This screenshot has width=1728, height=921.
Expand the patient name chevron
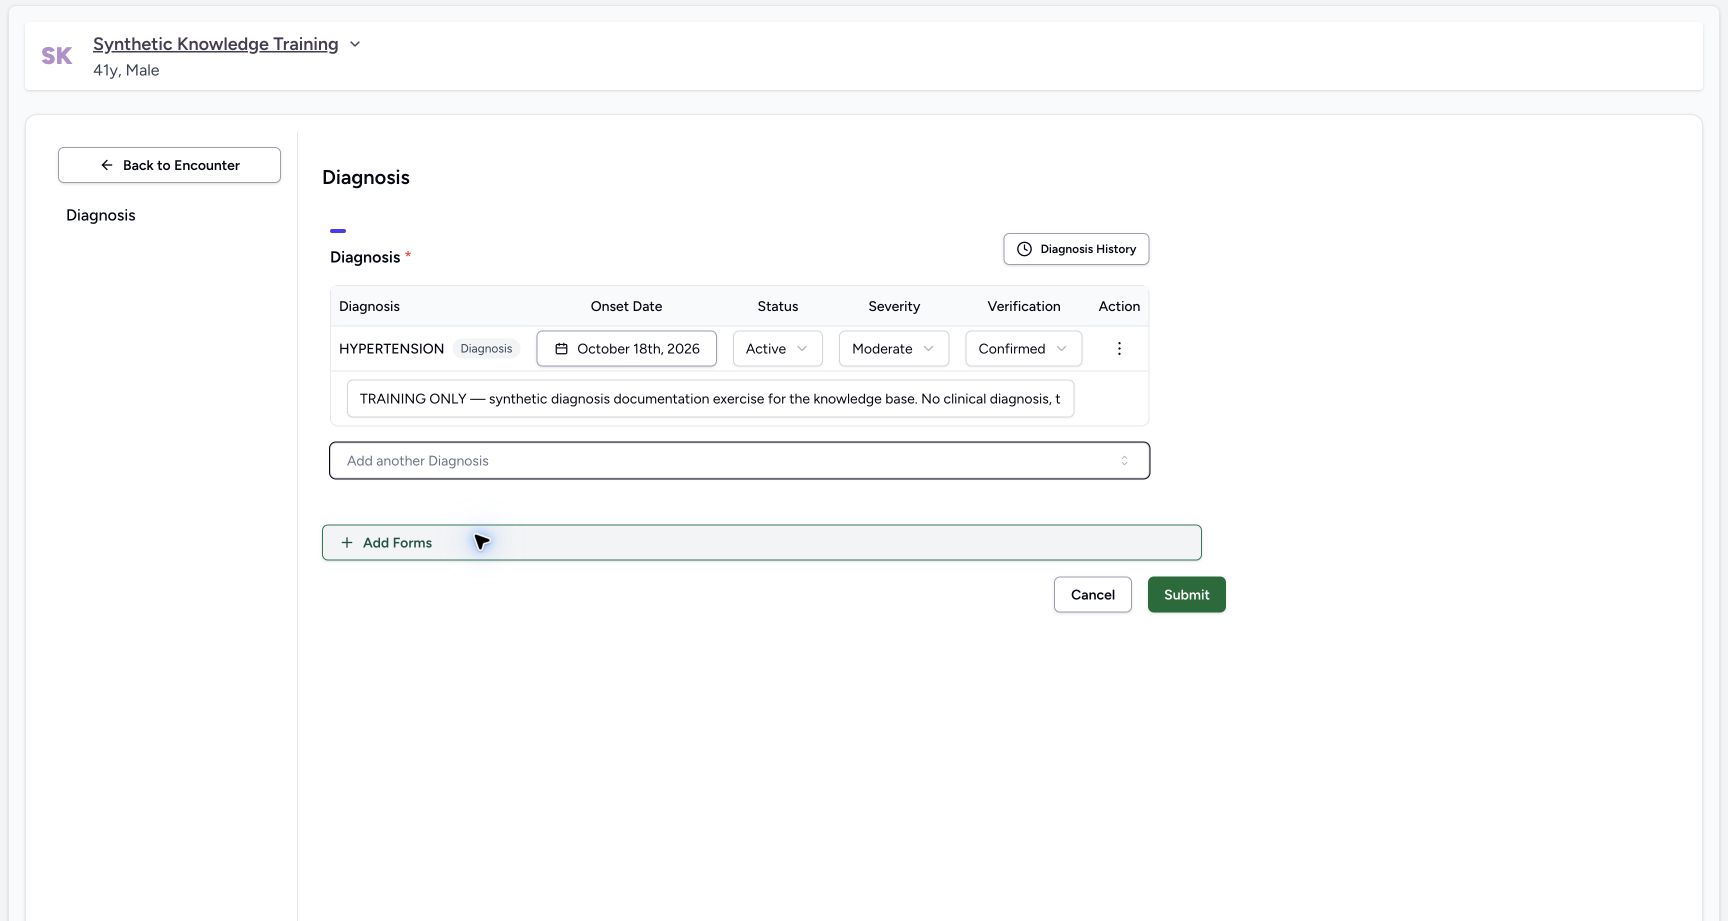[x=355, y=44]
